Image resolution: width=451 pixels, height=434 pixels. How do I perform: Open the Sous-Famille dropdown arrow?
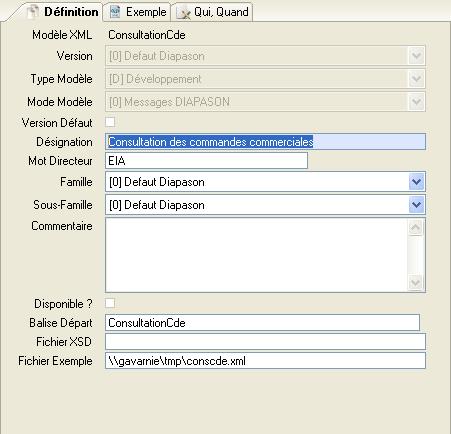[416, 205]
